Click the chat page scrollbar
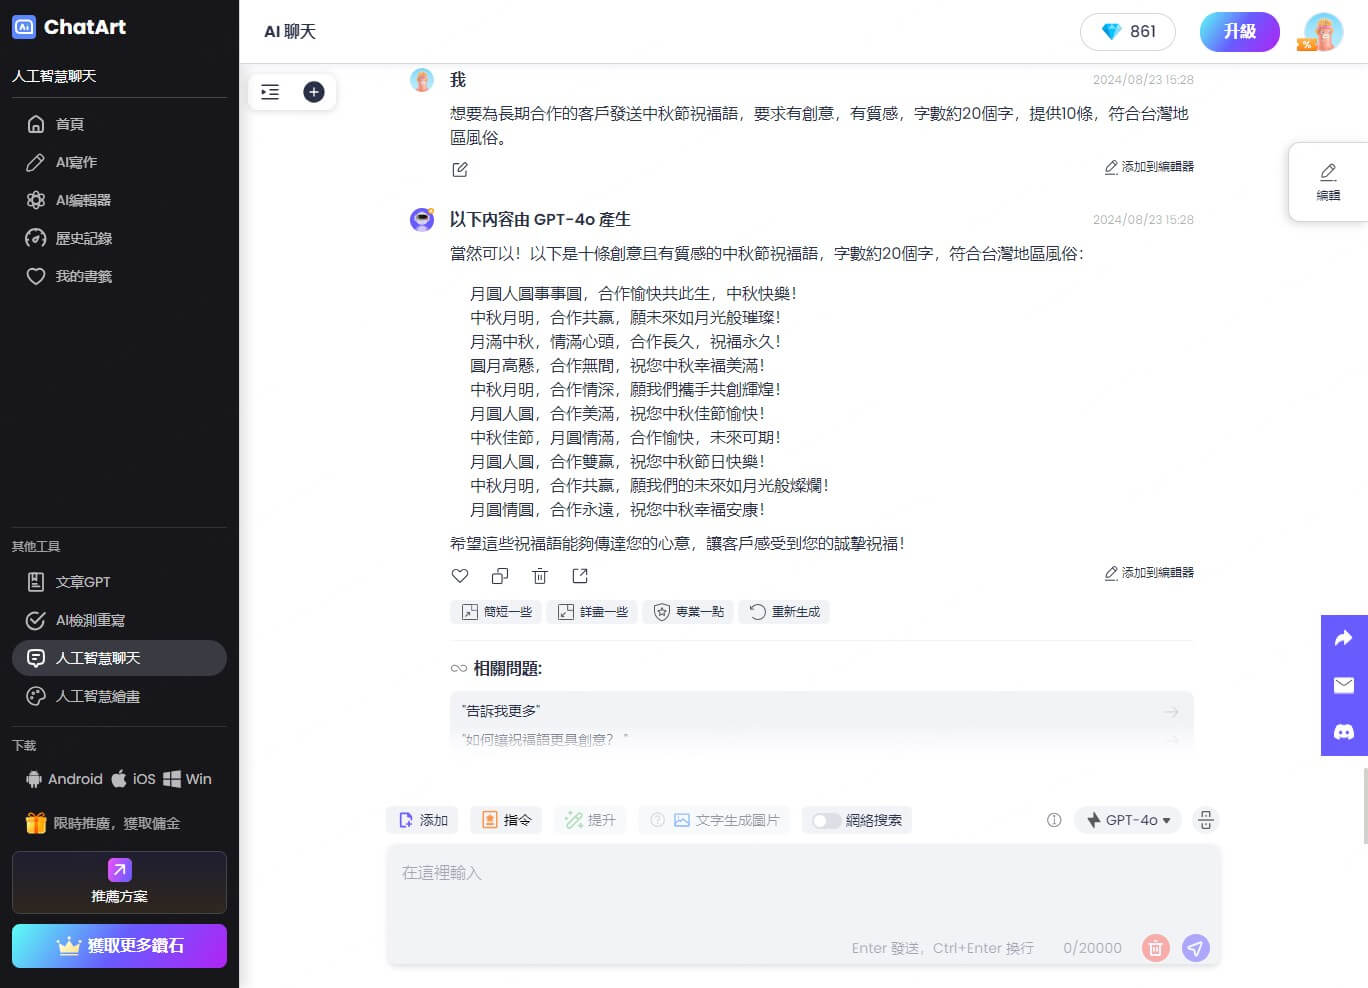The height and width of the screenshot is (988, 1368). [x=1364, y=805]
